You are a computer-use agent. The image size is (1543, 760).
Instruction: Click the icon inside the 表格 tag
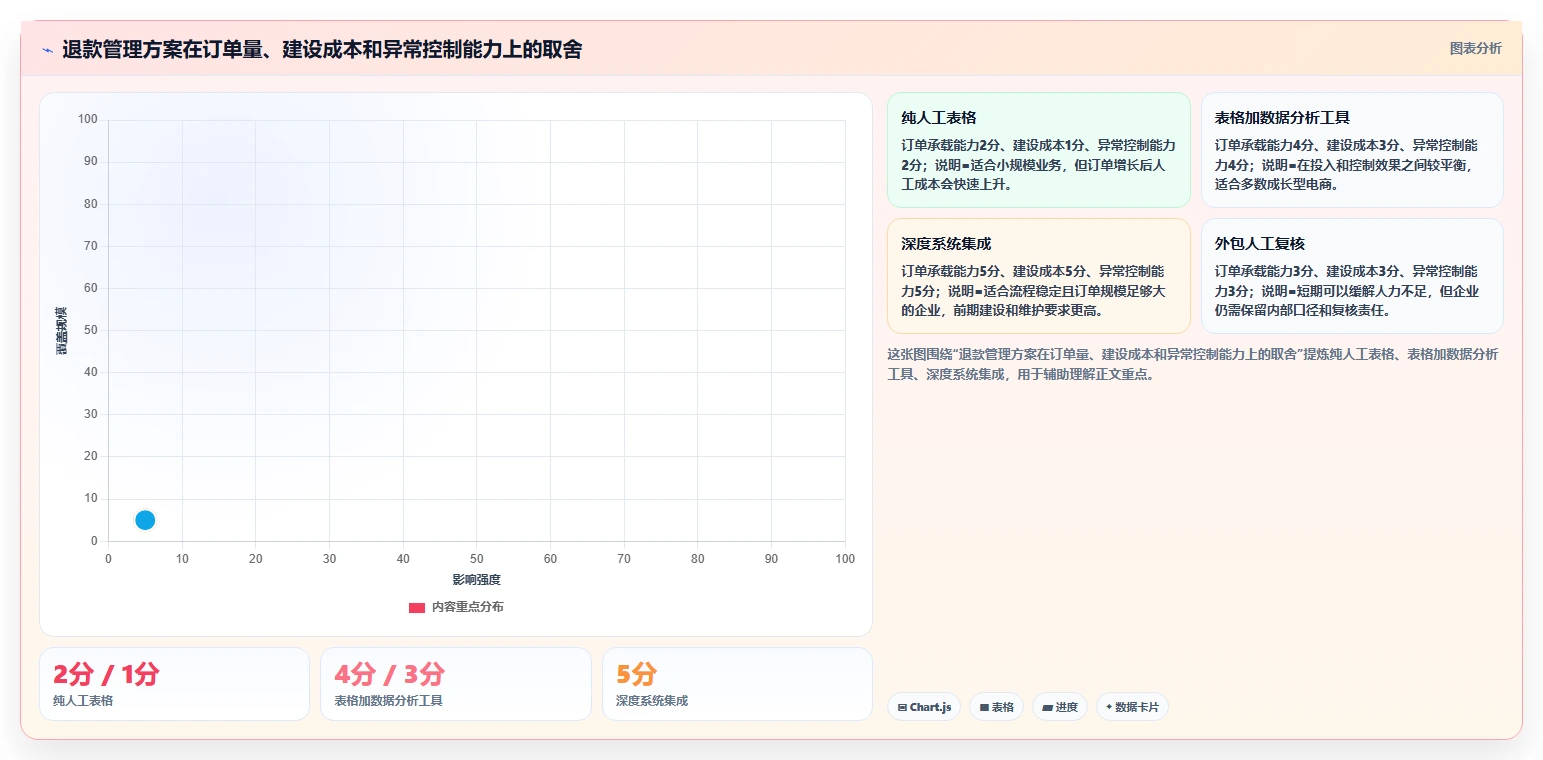[984, 707]
